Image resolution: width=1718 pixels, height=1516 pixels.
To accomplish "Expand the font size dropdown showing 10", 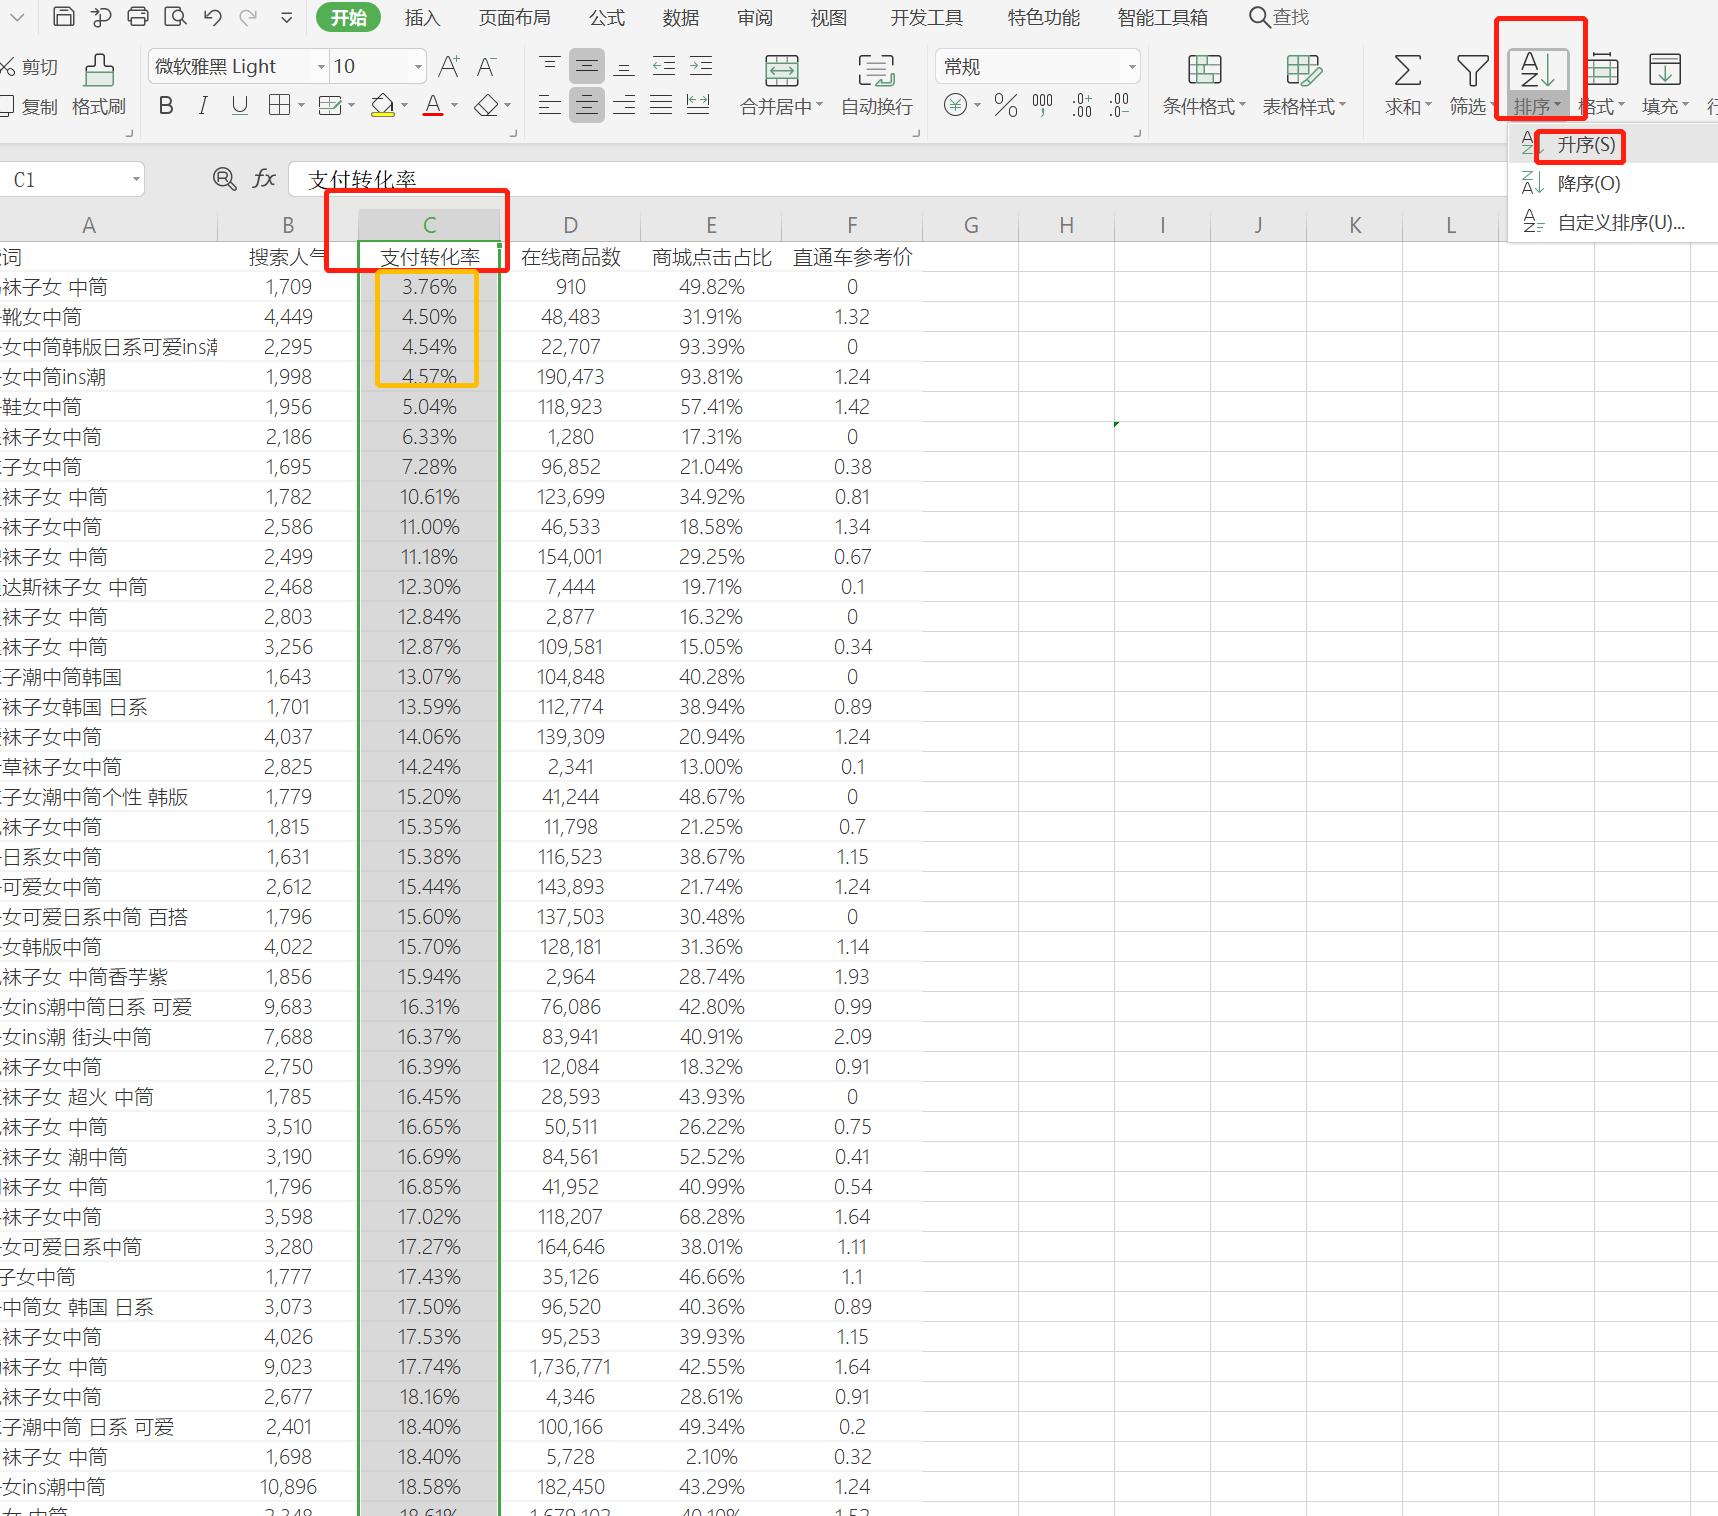I will tap(418, 67).
